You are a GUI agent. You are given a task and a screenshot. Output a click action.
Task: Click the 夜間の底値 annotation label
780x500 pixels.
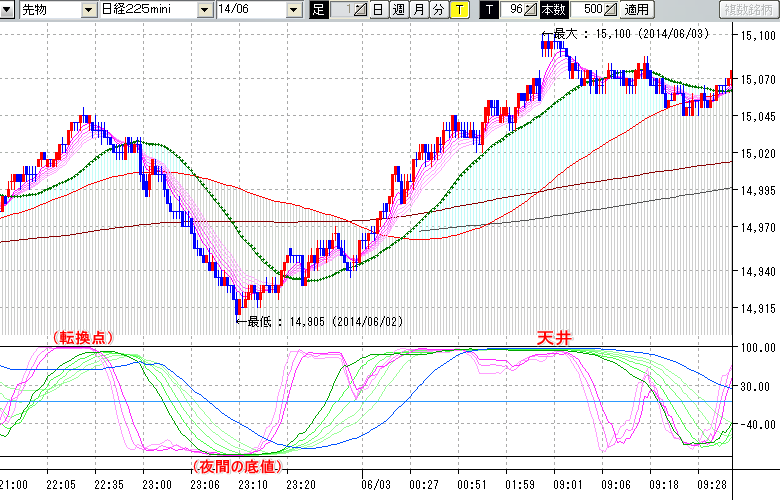click(235, 466)
